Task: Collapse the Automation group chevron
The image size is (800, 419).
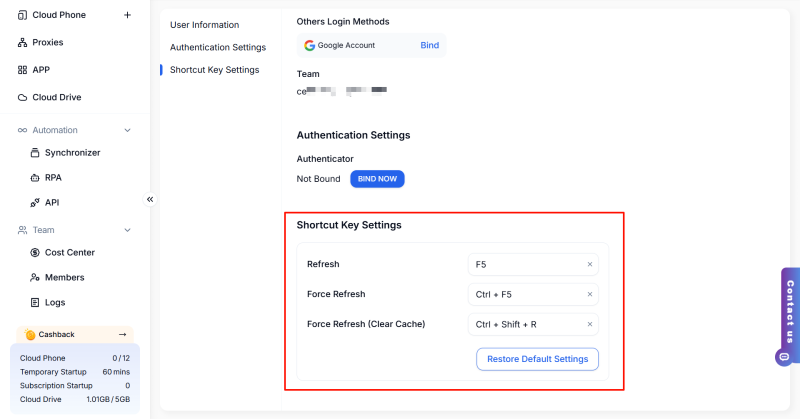Action: click(127, 130)
